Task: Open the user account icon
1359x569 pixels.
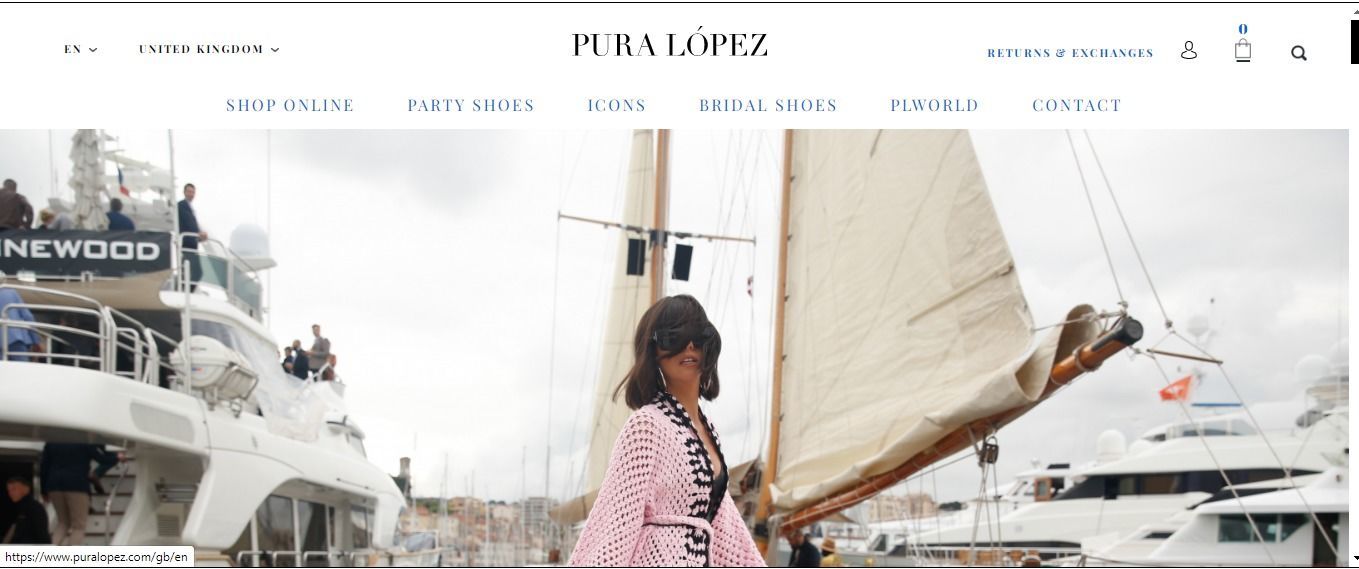Action: point(1188,50)
